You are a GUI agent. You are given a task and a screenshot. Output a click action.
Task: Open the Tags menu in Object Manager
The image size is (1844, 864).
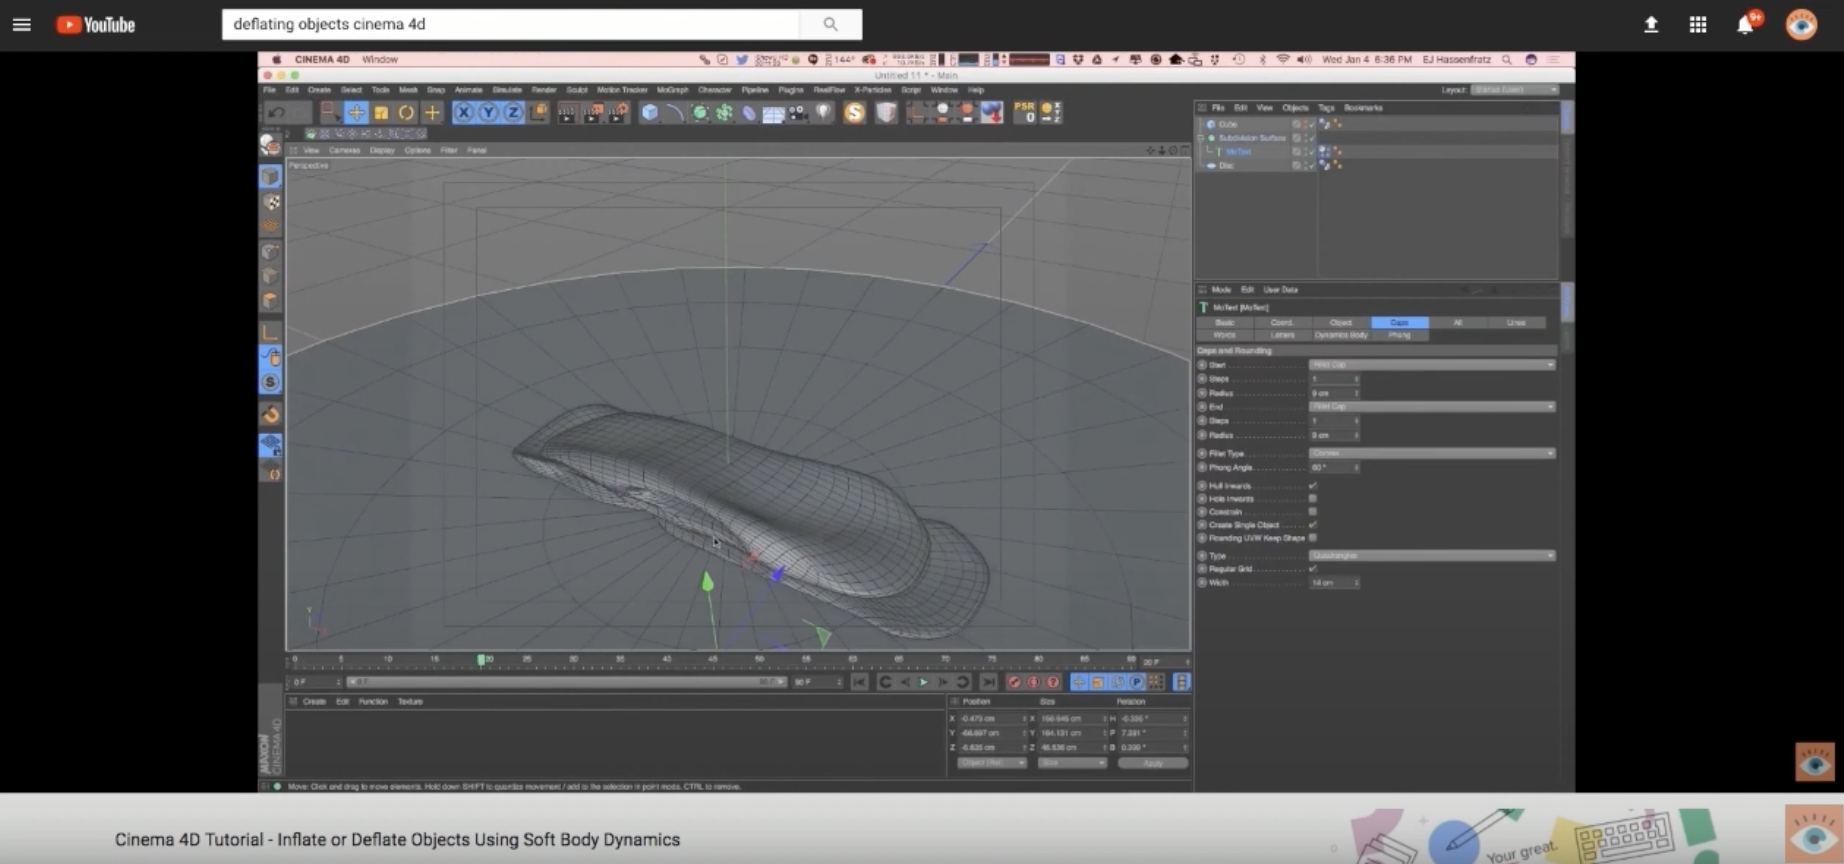click(1326, 108)
